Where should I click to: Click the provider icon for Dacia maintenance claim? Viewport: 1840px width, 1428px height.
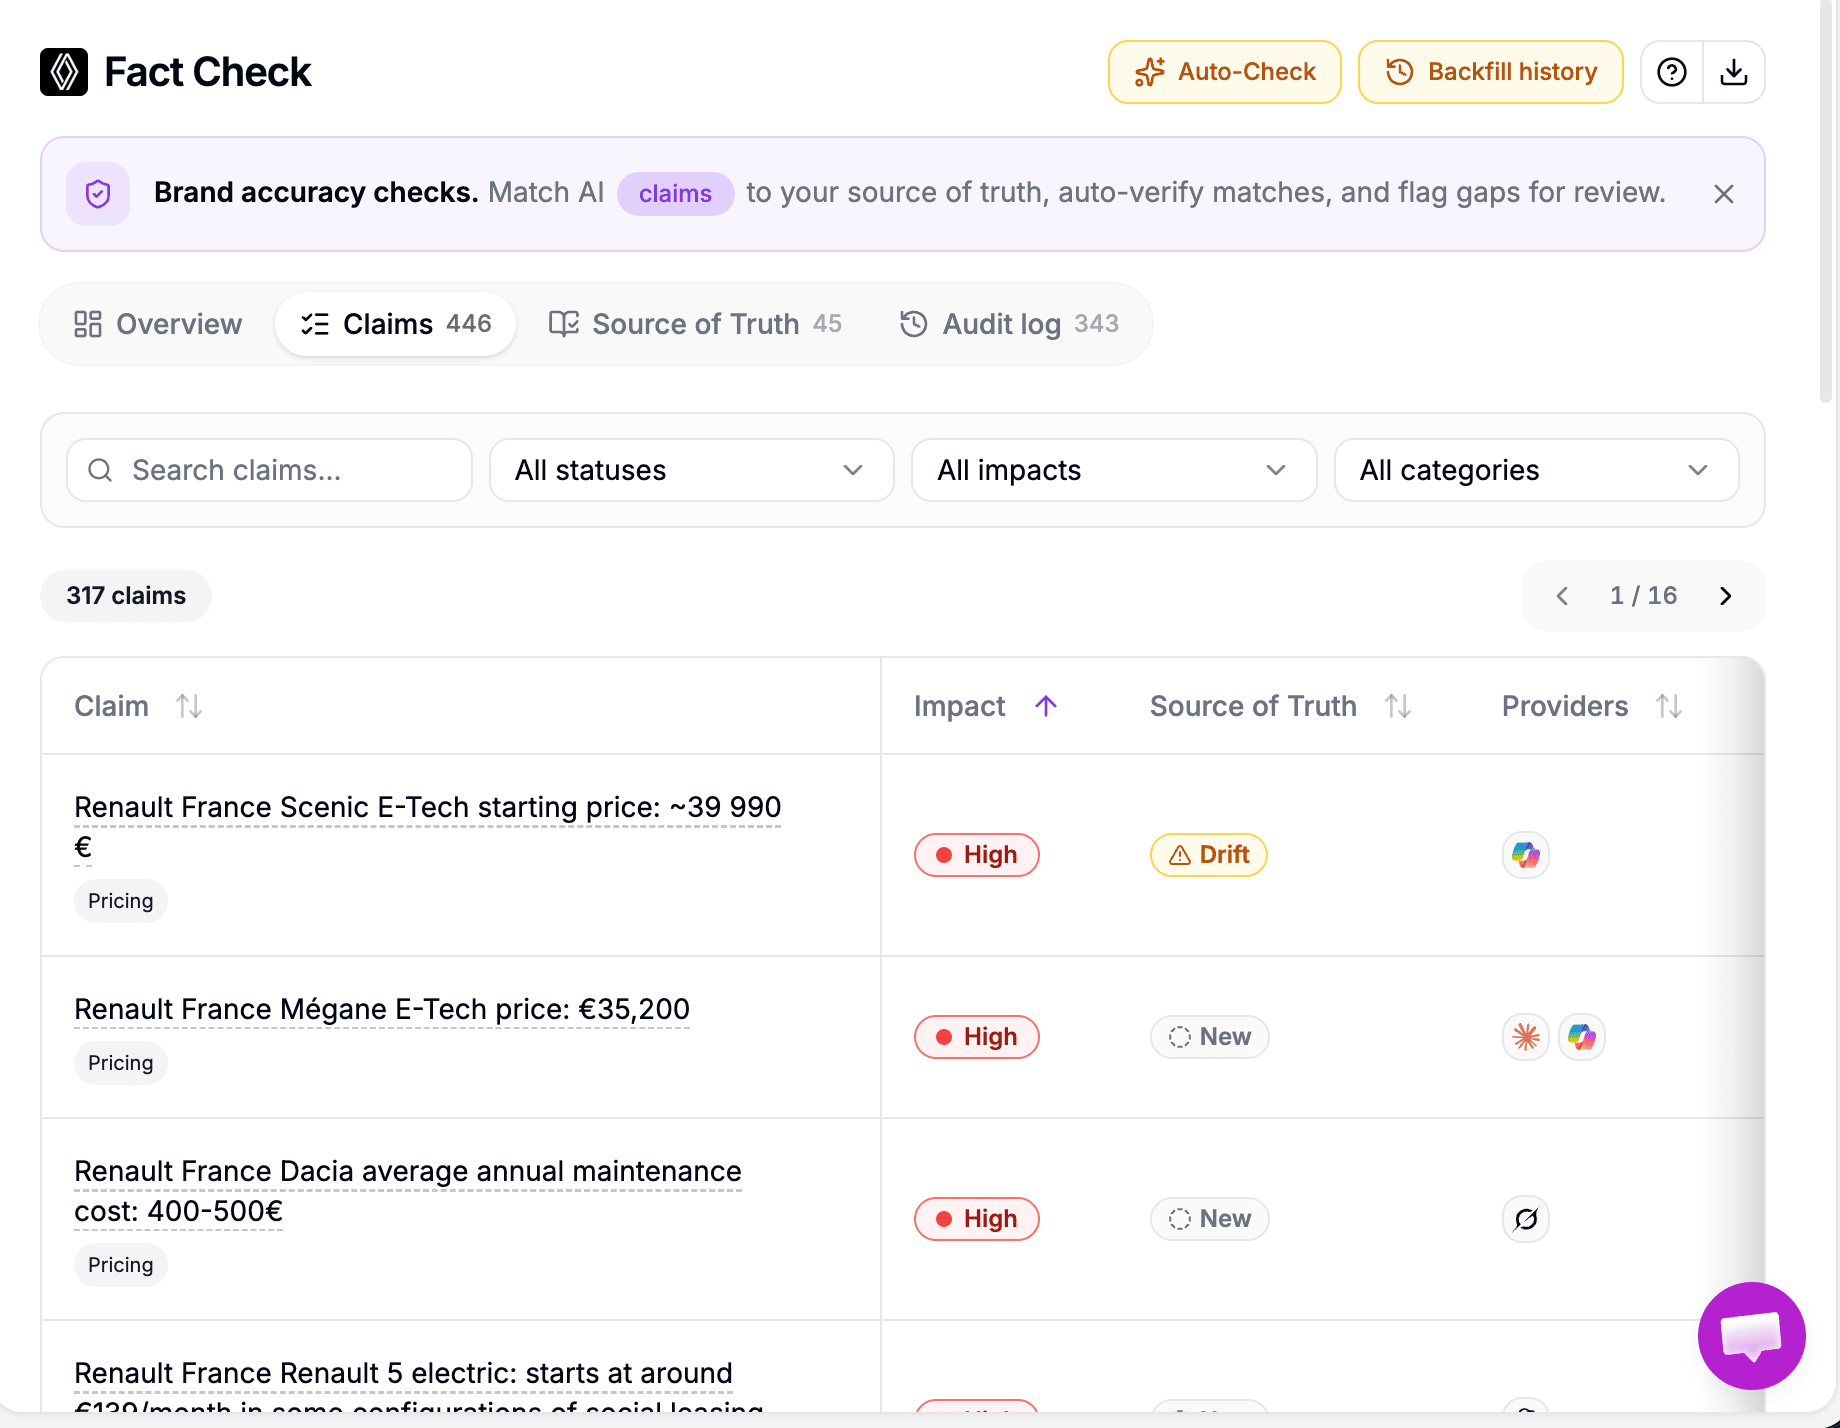(x=1526, y=1219)
